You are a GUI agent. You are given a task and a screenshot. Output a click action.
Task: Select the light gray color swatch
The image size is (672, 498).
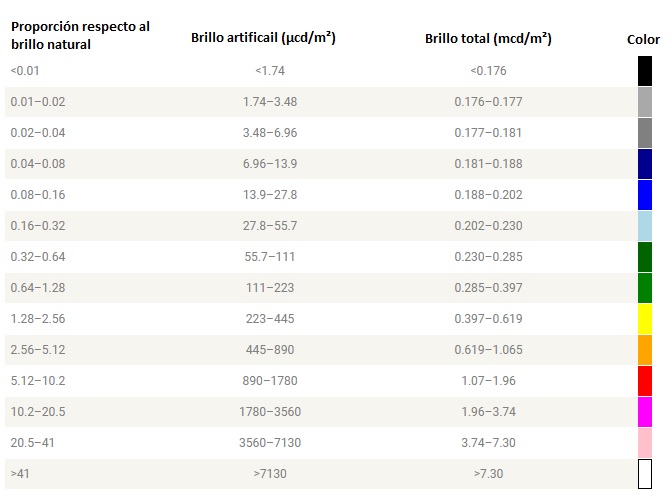[645, 102]
